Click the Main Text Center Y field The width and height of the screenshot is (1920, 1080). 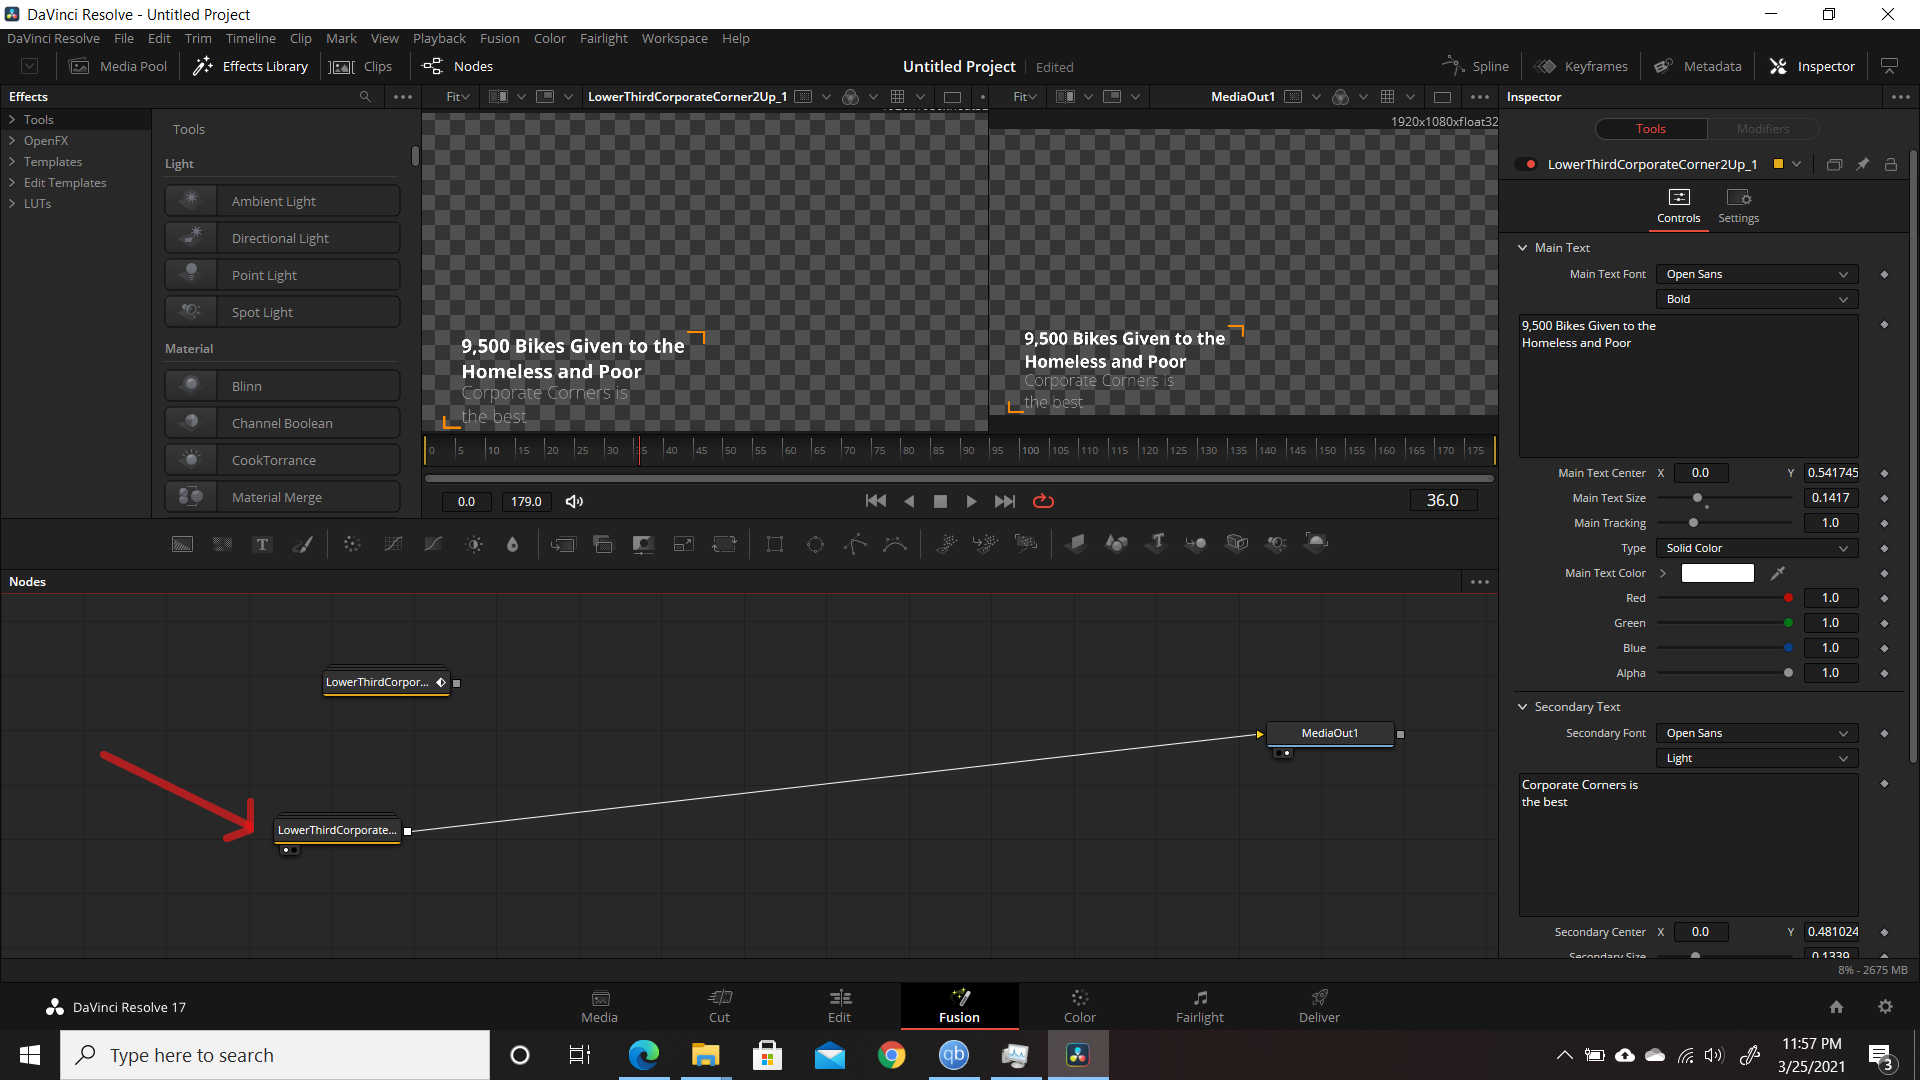1832,473
